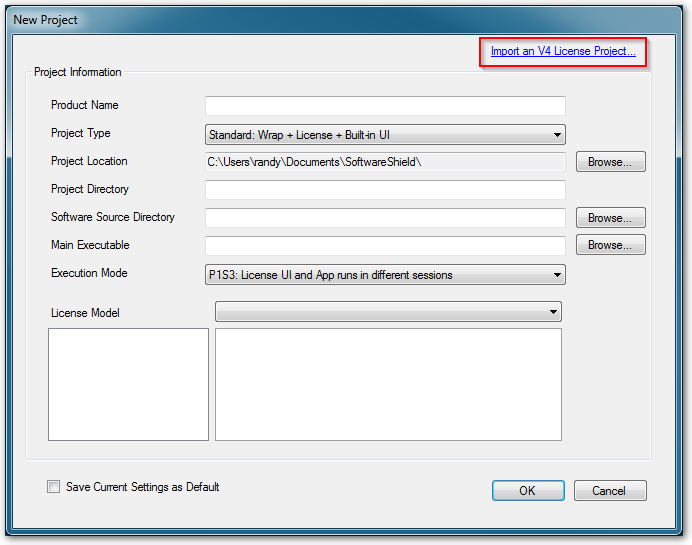
Task: Click the Project Location path field
Action: click(x=385, y=162)
